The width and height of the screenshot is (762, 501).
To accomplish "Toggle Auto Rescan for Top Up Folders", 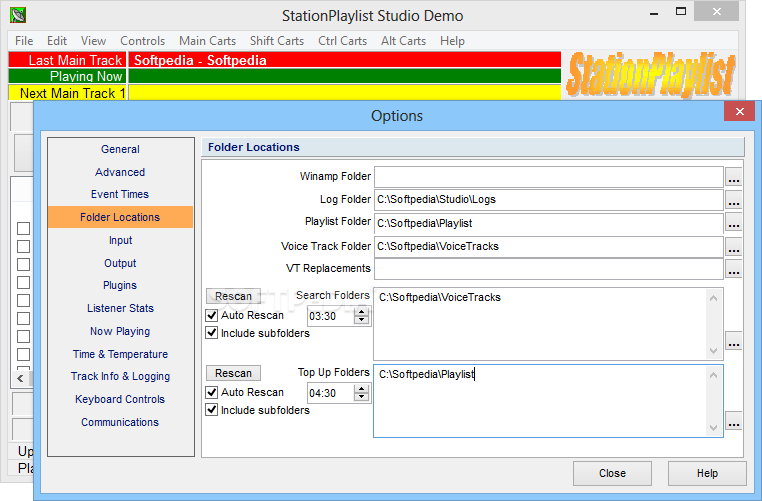I will point(211,392).
